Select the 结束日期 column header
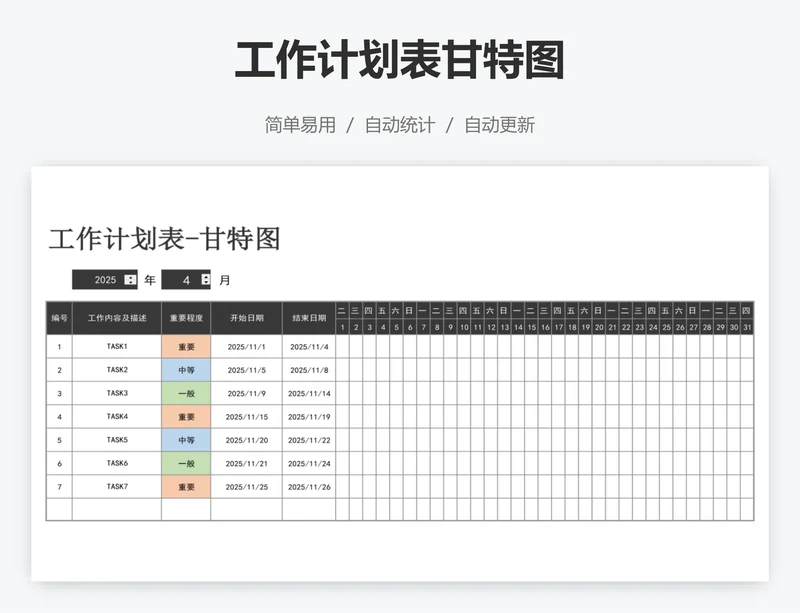Viewport: 800px width, 613px height. [306, 316]
